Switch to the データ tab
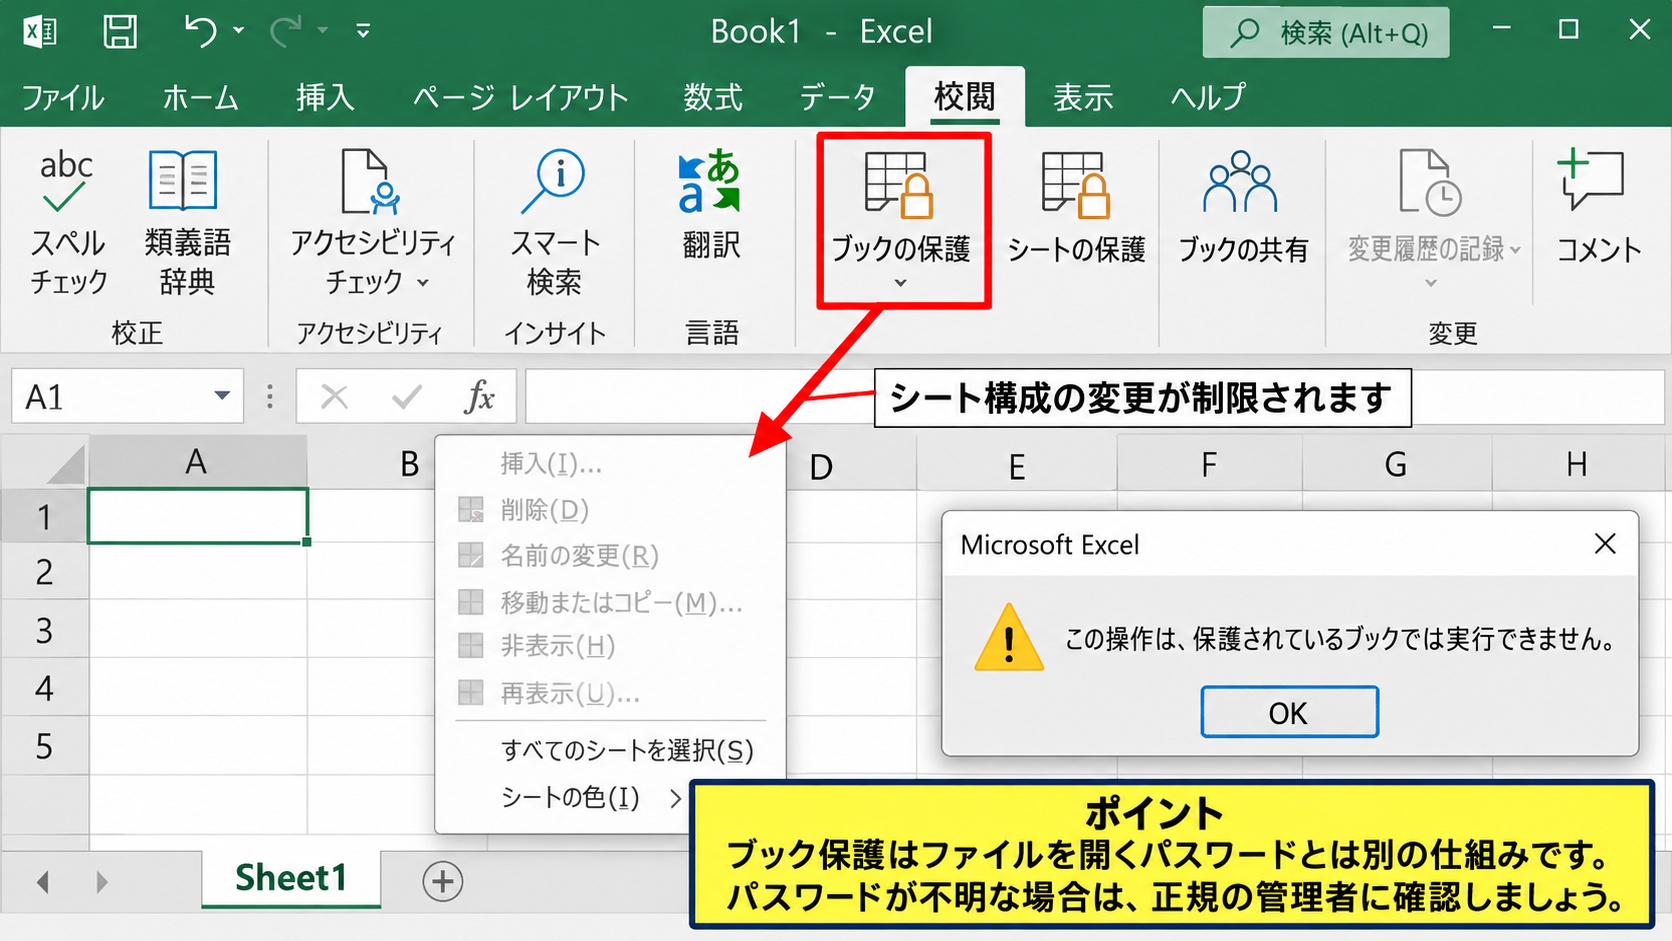Image resolution: width=1672 pixels, height=941 pixels. point(838,98)
